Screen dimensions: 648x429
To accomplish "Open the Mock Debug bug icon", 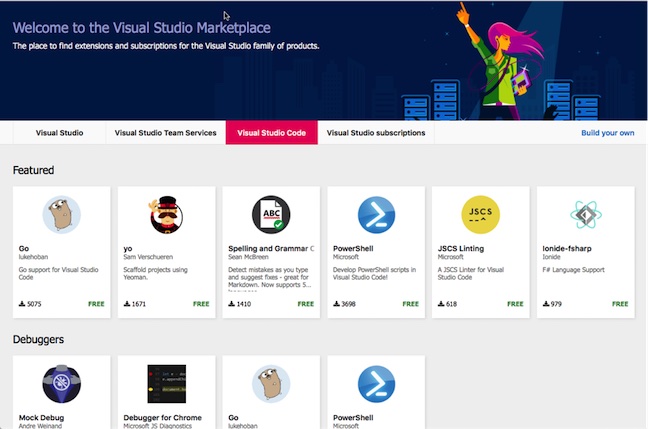I will [62, 384].
